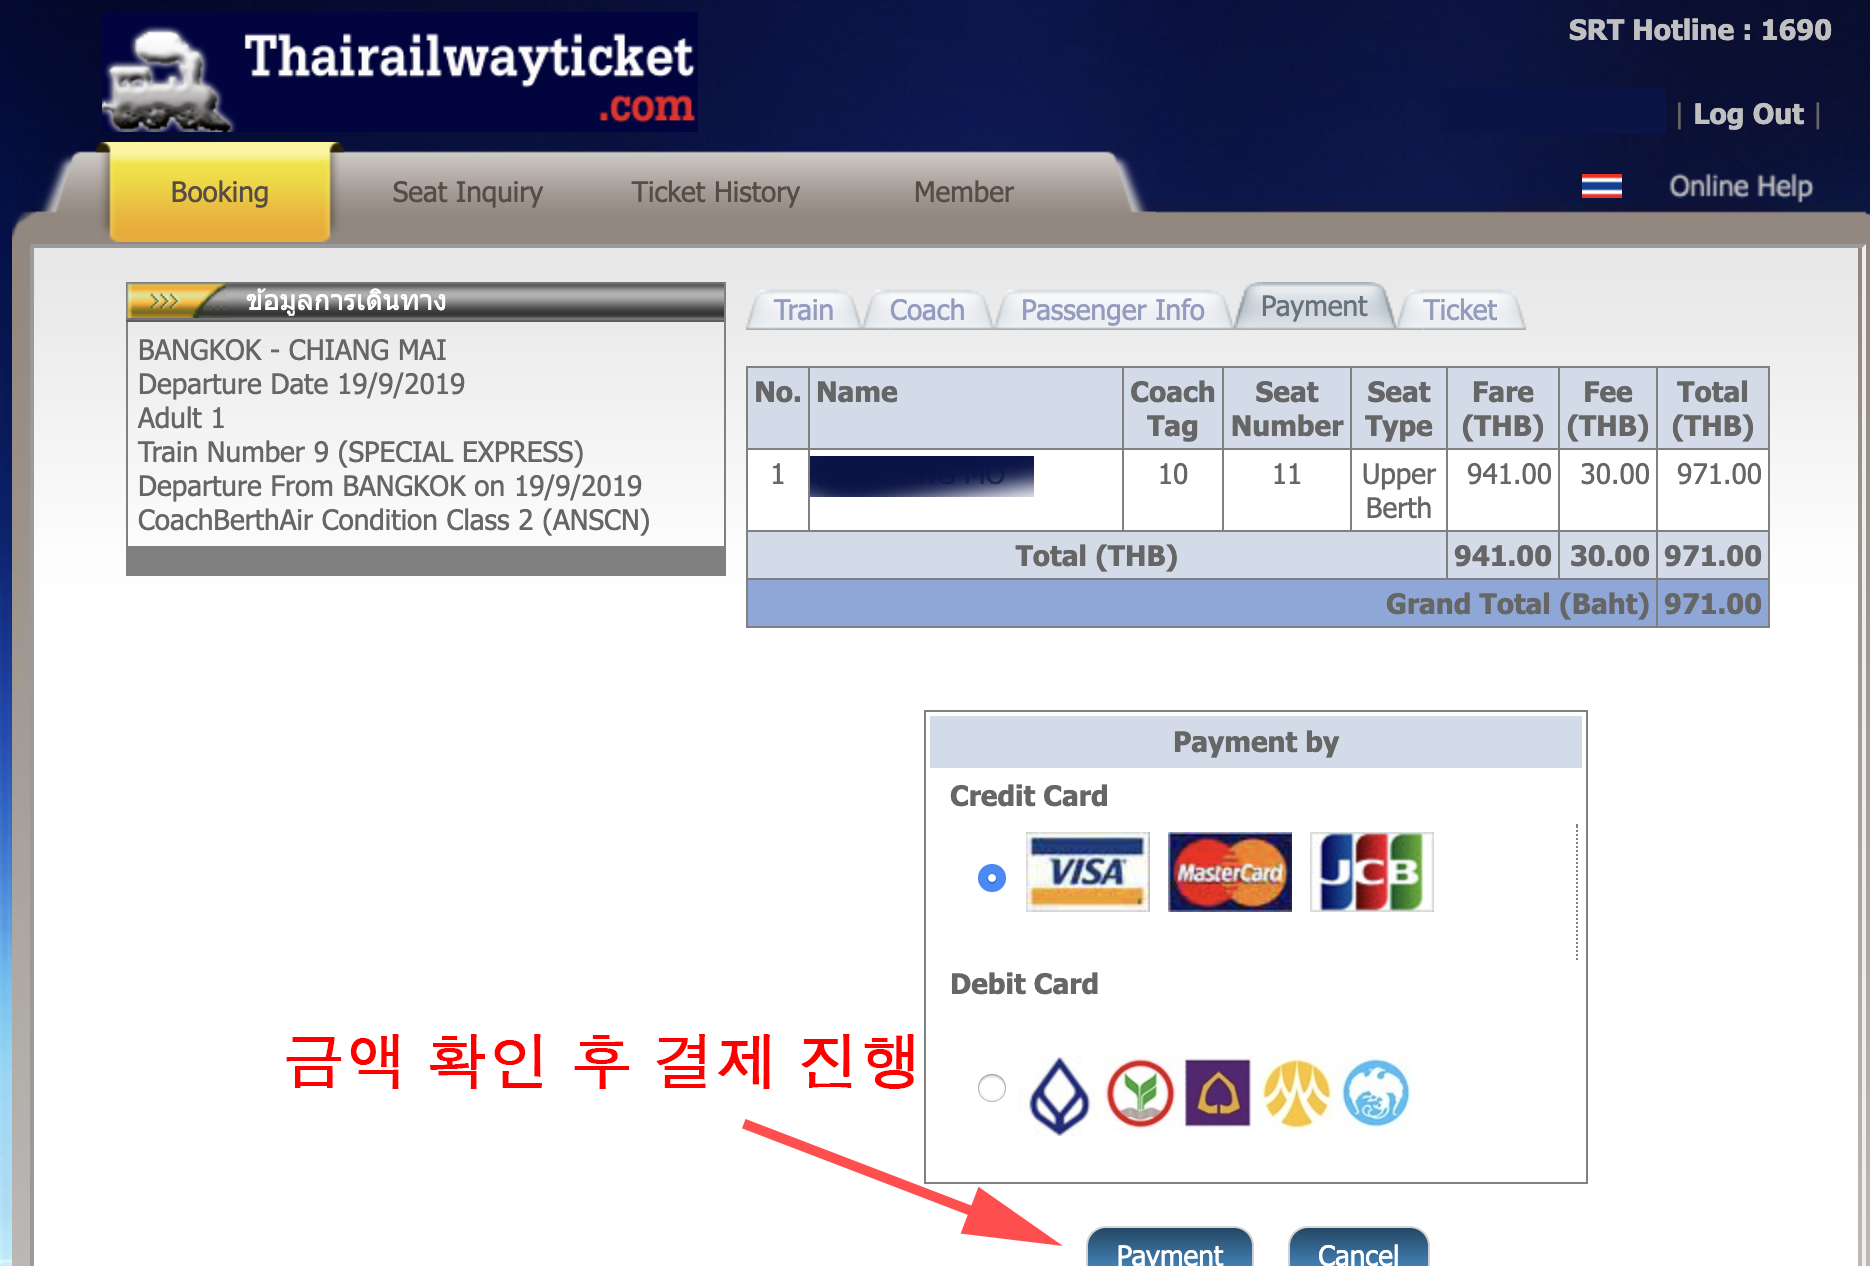This screenshot has width=1870, height=1266.
Task: Click the Upper Berth seat type cell
Action: [x=1399, y=490]
